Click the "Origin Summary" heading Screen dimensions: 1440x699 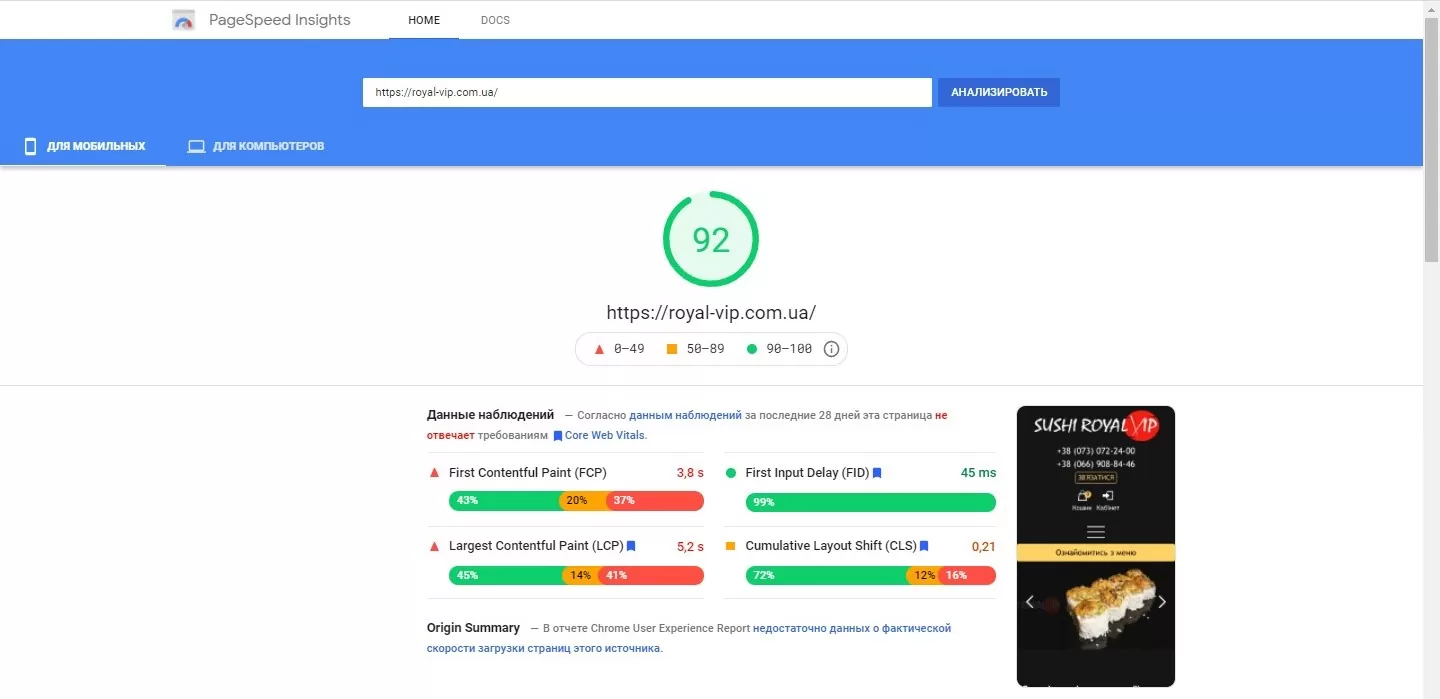tap(473, 628)
